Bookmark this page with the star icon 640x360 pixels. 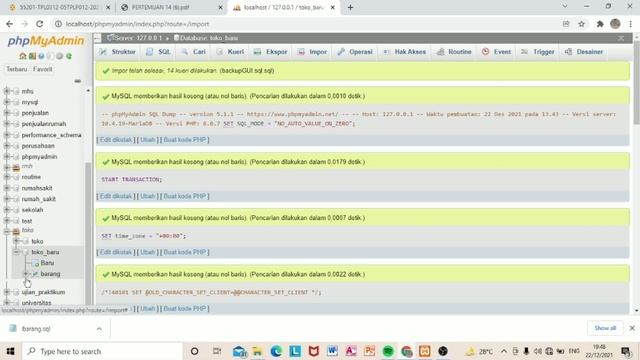[582, 24]
